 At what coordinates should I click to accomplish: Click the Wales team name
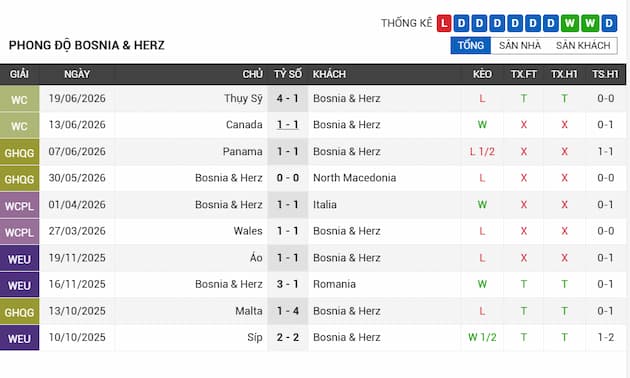click(248, 231)
